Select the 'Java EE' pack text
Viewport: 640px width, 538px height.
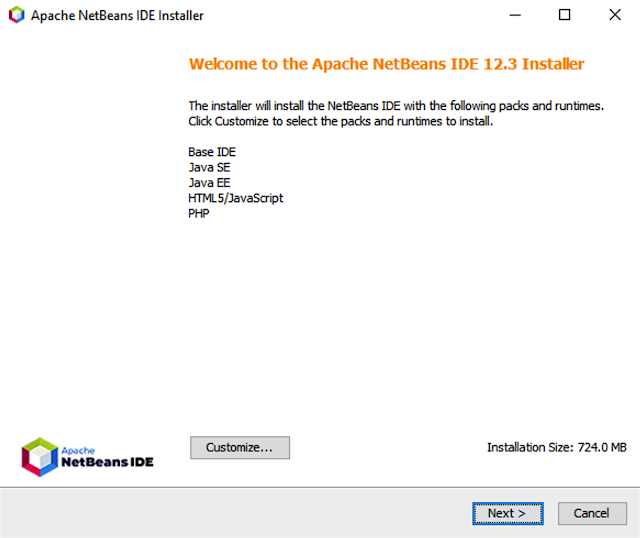point(209,183)
